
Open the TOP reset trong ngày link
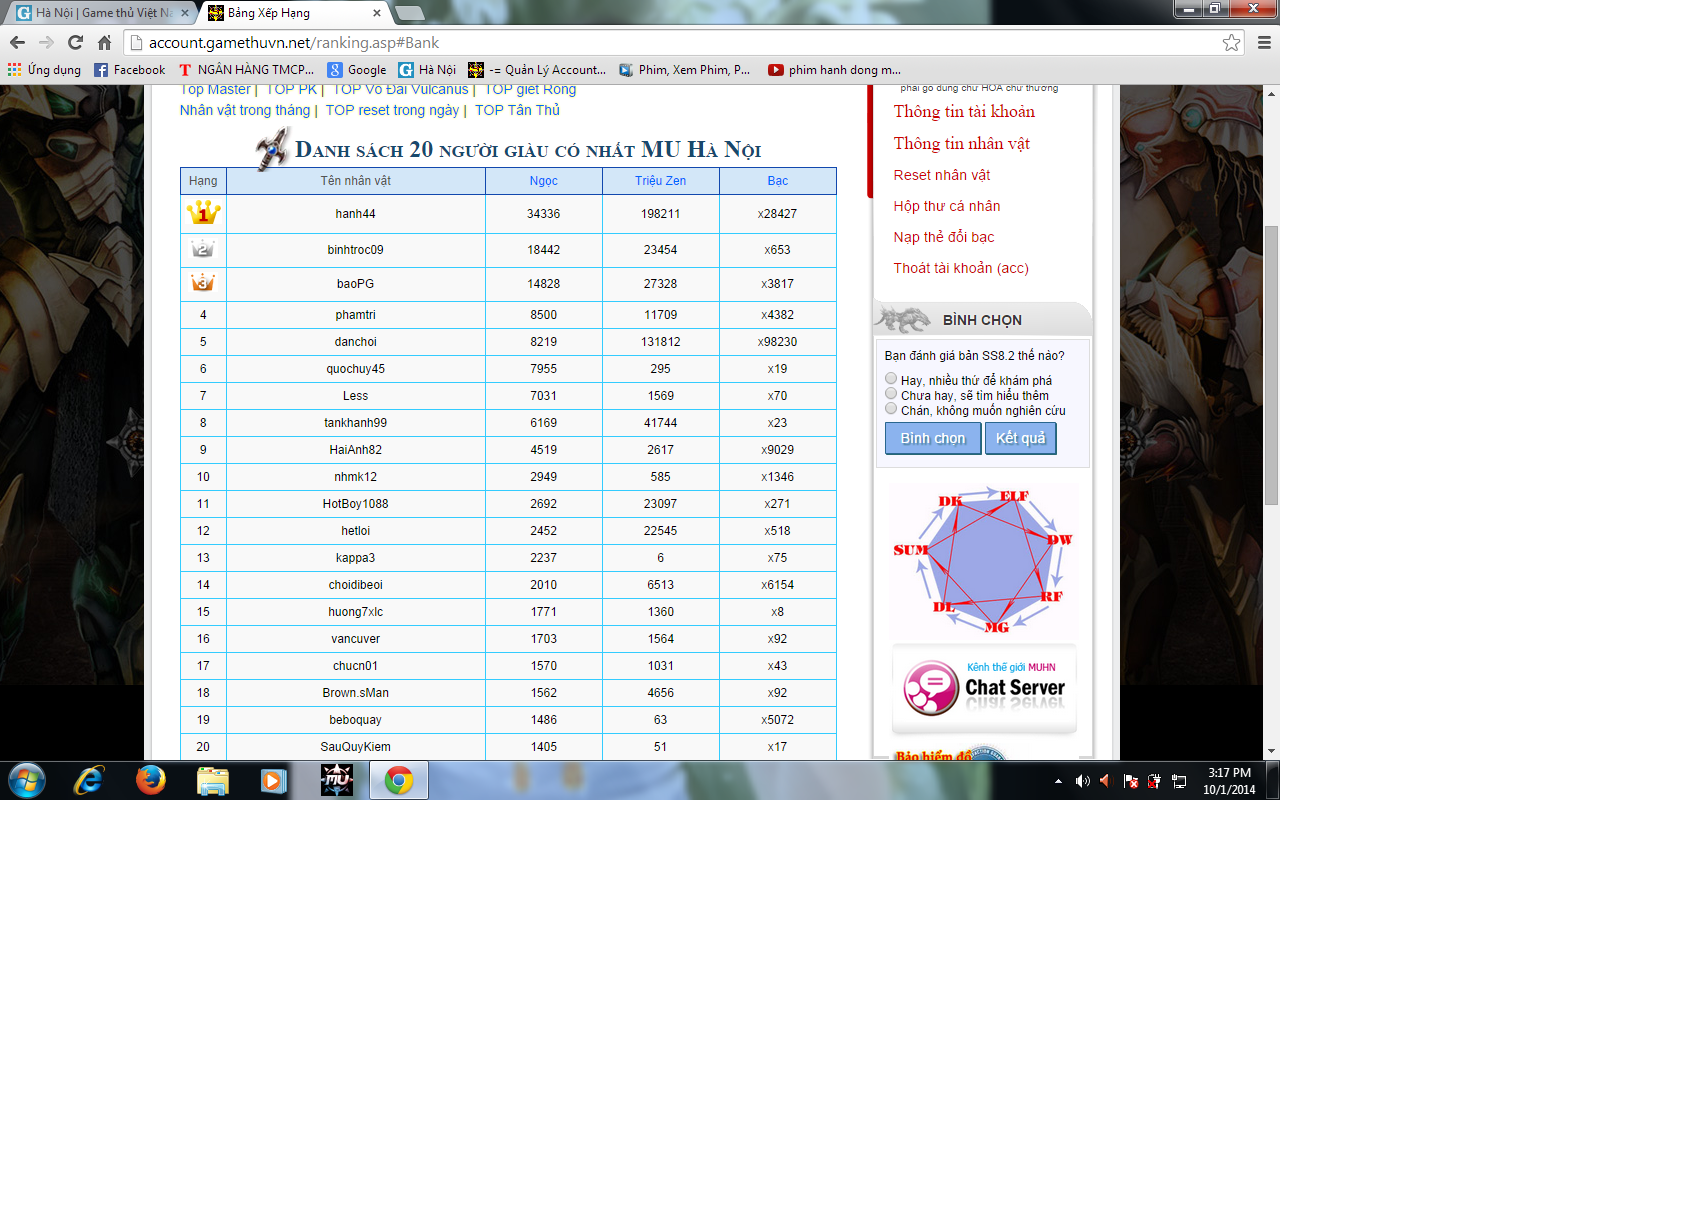point(392,110)
